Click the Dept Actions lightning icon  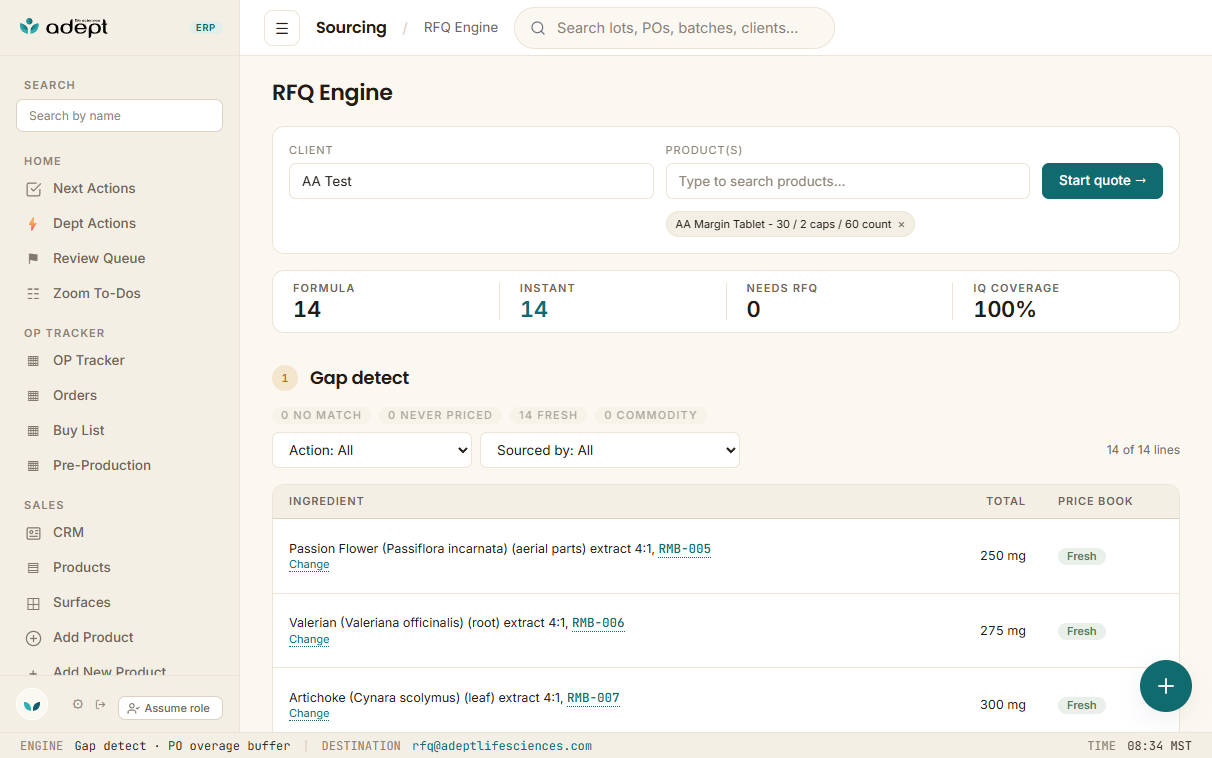[x=34, y=224]
